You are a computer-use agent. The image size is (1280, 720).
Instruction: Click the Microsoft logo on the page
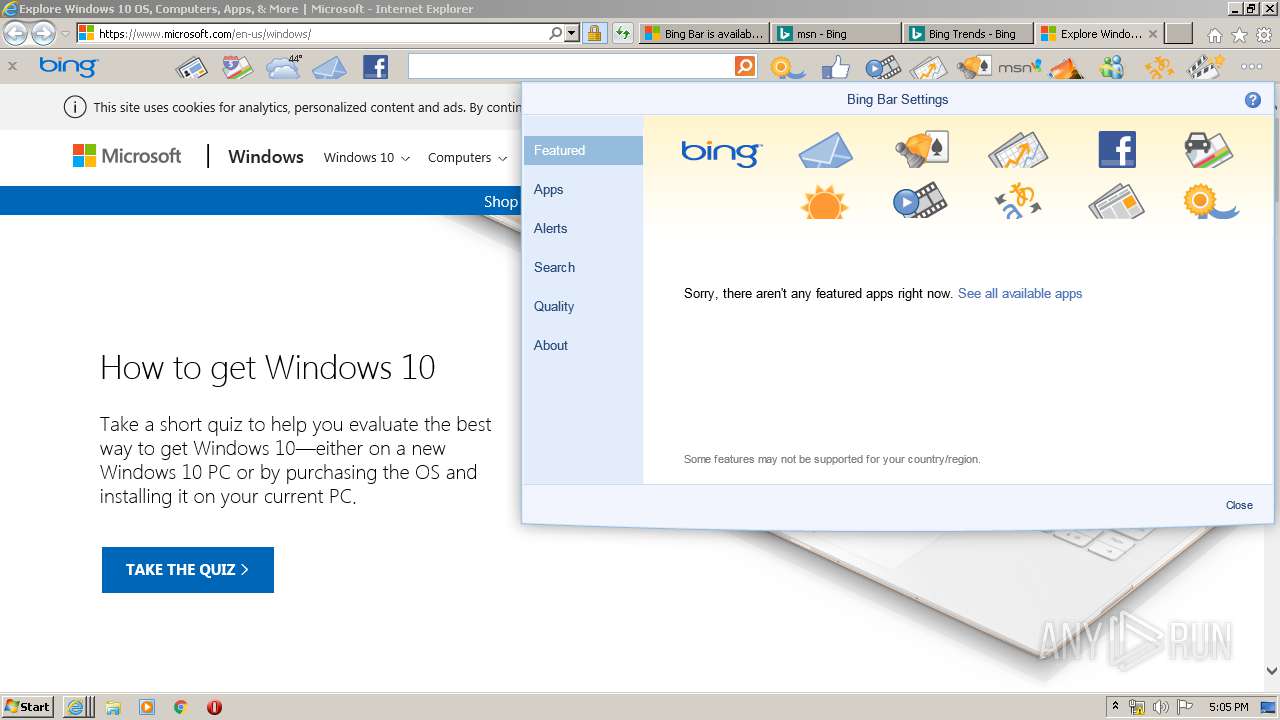127,156
